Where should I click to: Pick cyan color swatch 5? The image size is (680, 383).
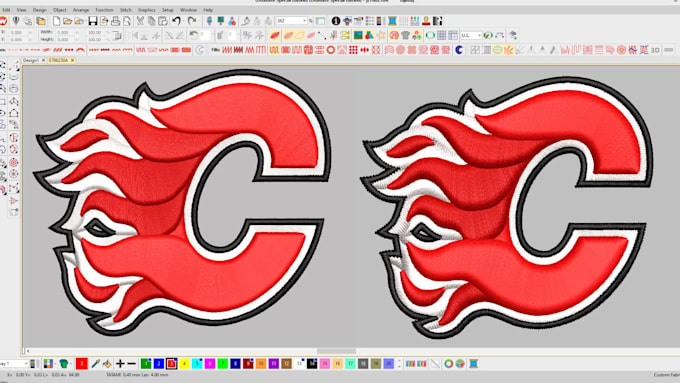[x=197, y=363]
